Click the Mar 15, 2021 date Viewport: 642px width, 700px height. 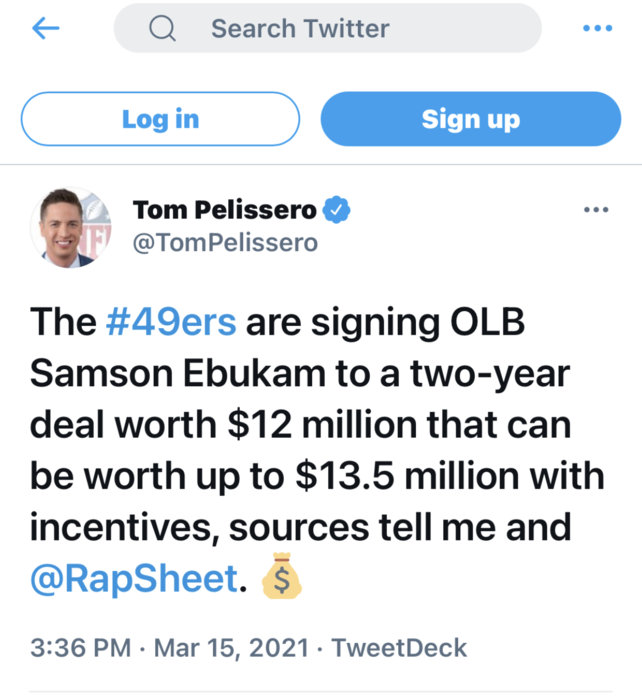(x=231, y=648)
